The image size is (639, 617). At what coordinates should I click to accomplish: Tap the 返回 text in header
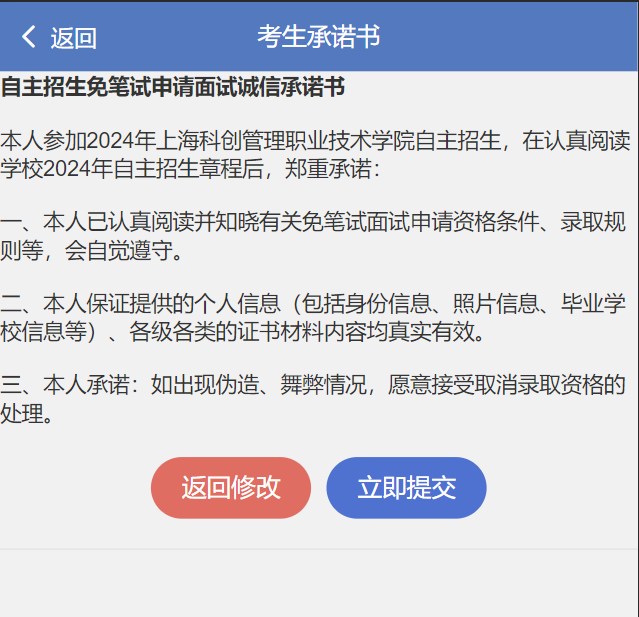(x=74, y=38)
